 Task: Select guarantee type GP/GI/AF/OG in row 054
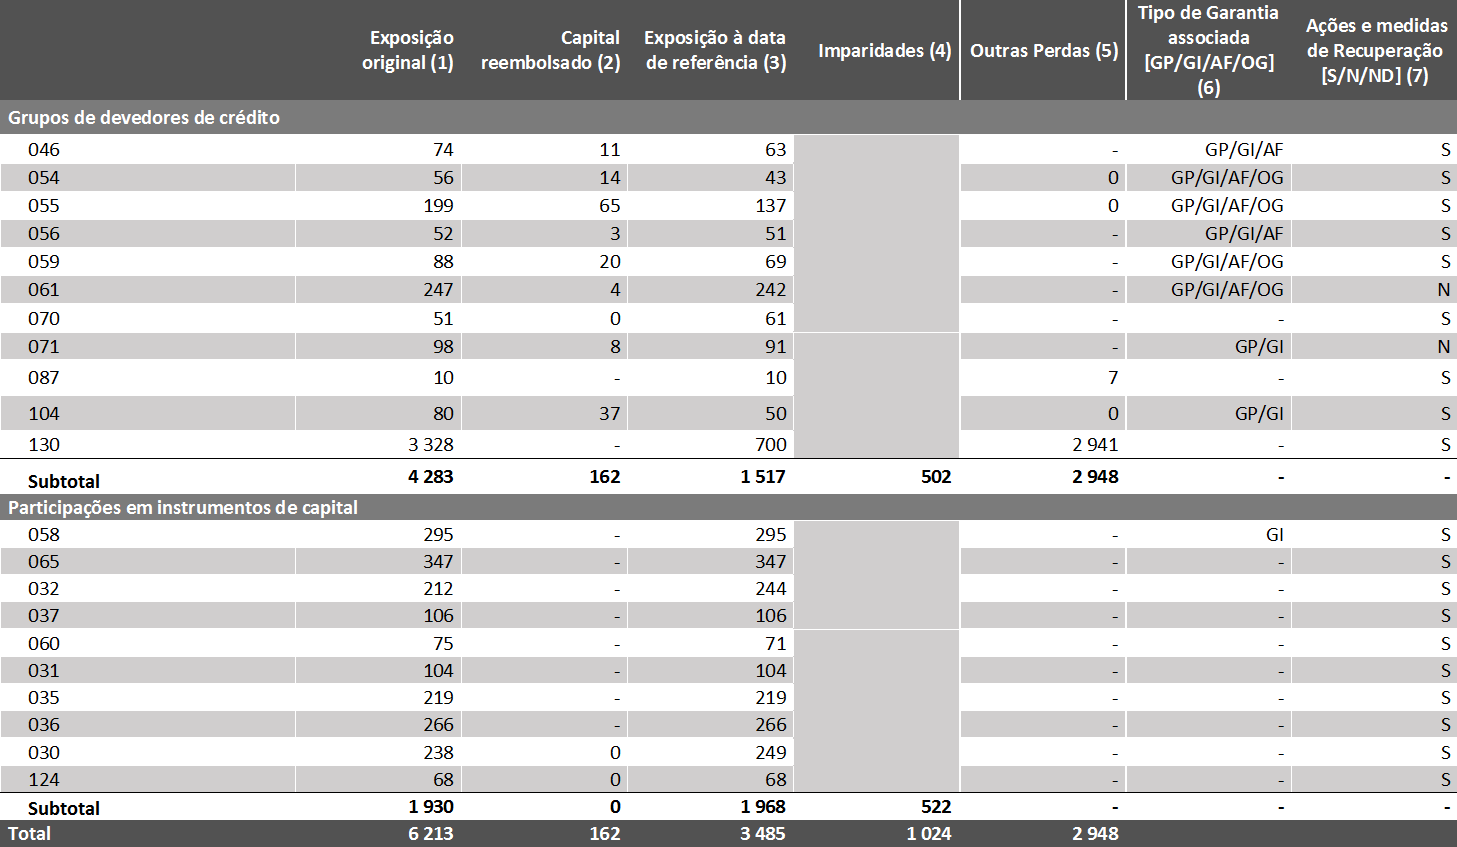click(x=1227, y=177)
